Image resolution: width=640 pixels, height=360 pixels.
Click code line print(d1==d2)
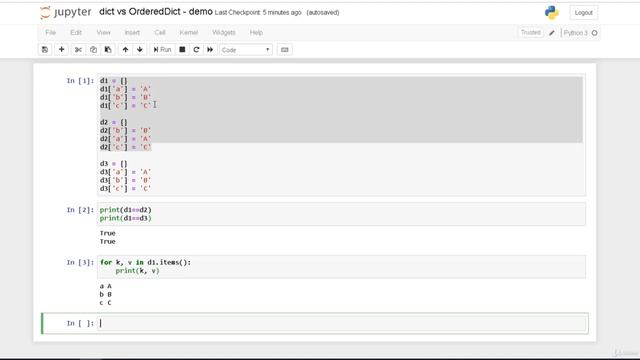[126, 210]
